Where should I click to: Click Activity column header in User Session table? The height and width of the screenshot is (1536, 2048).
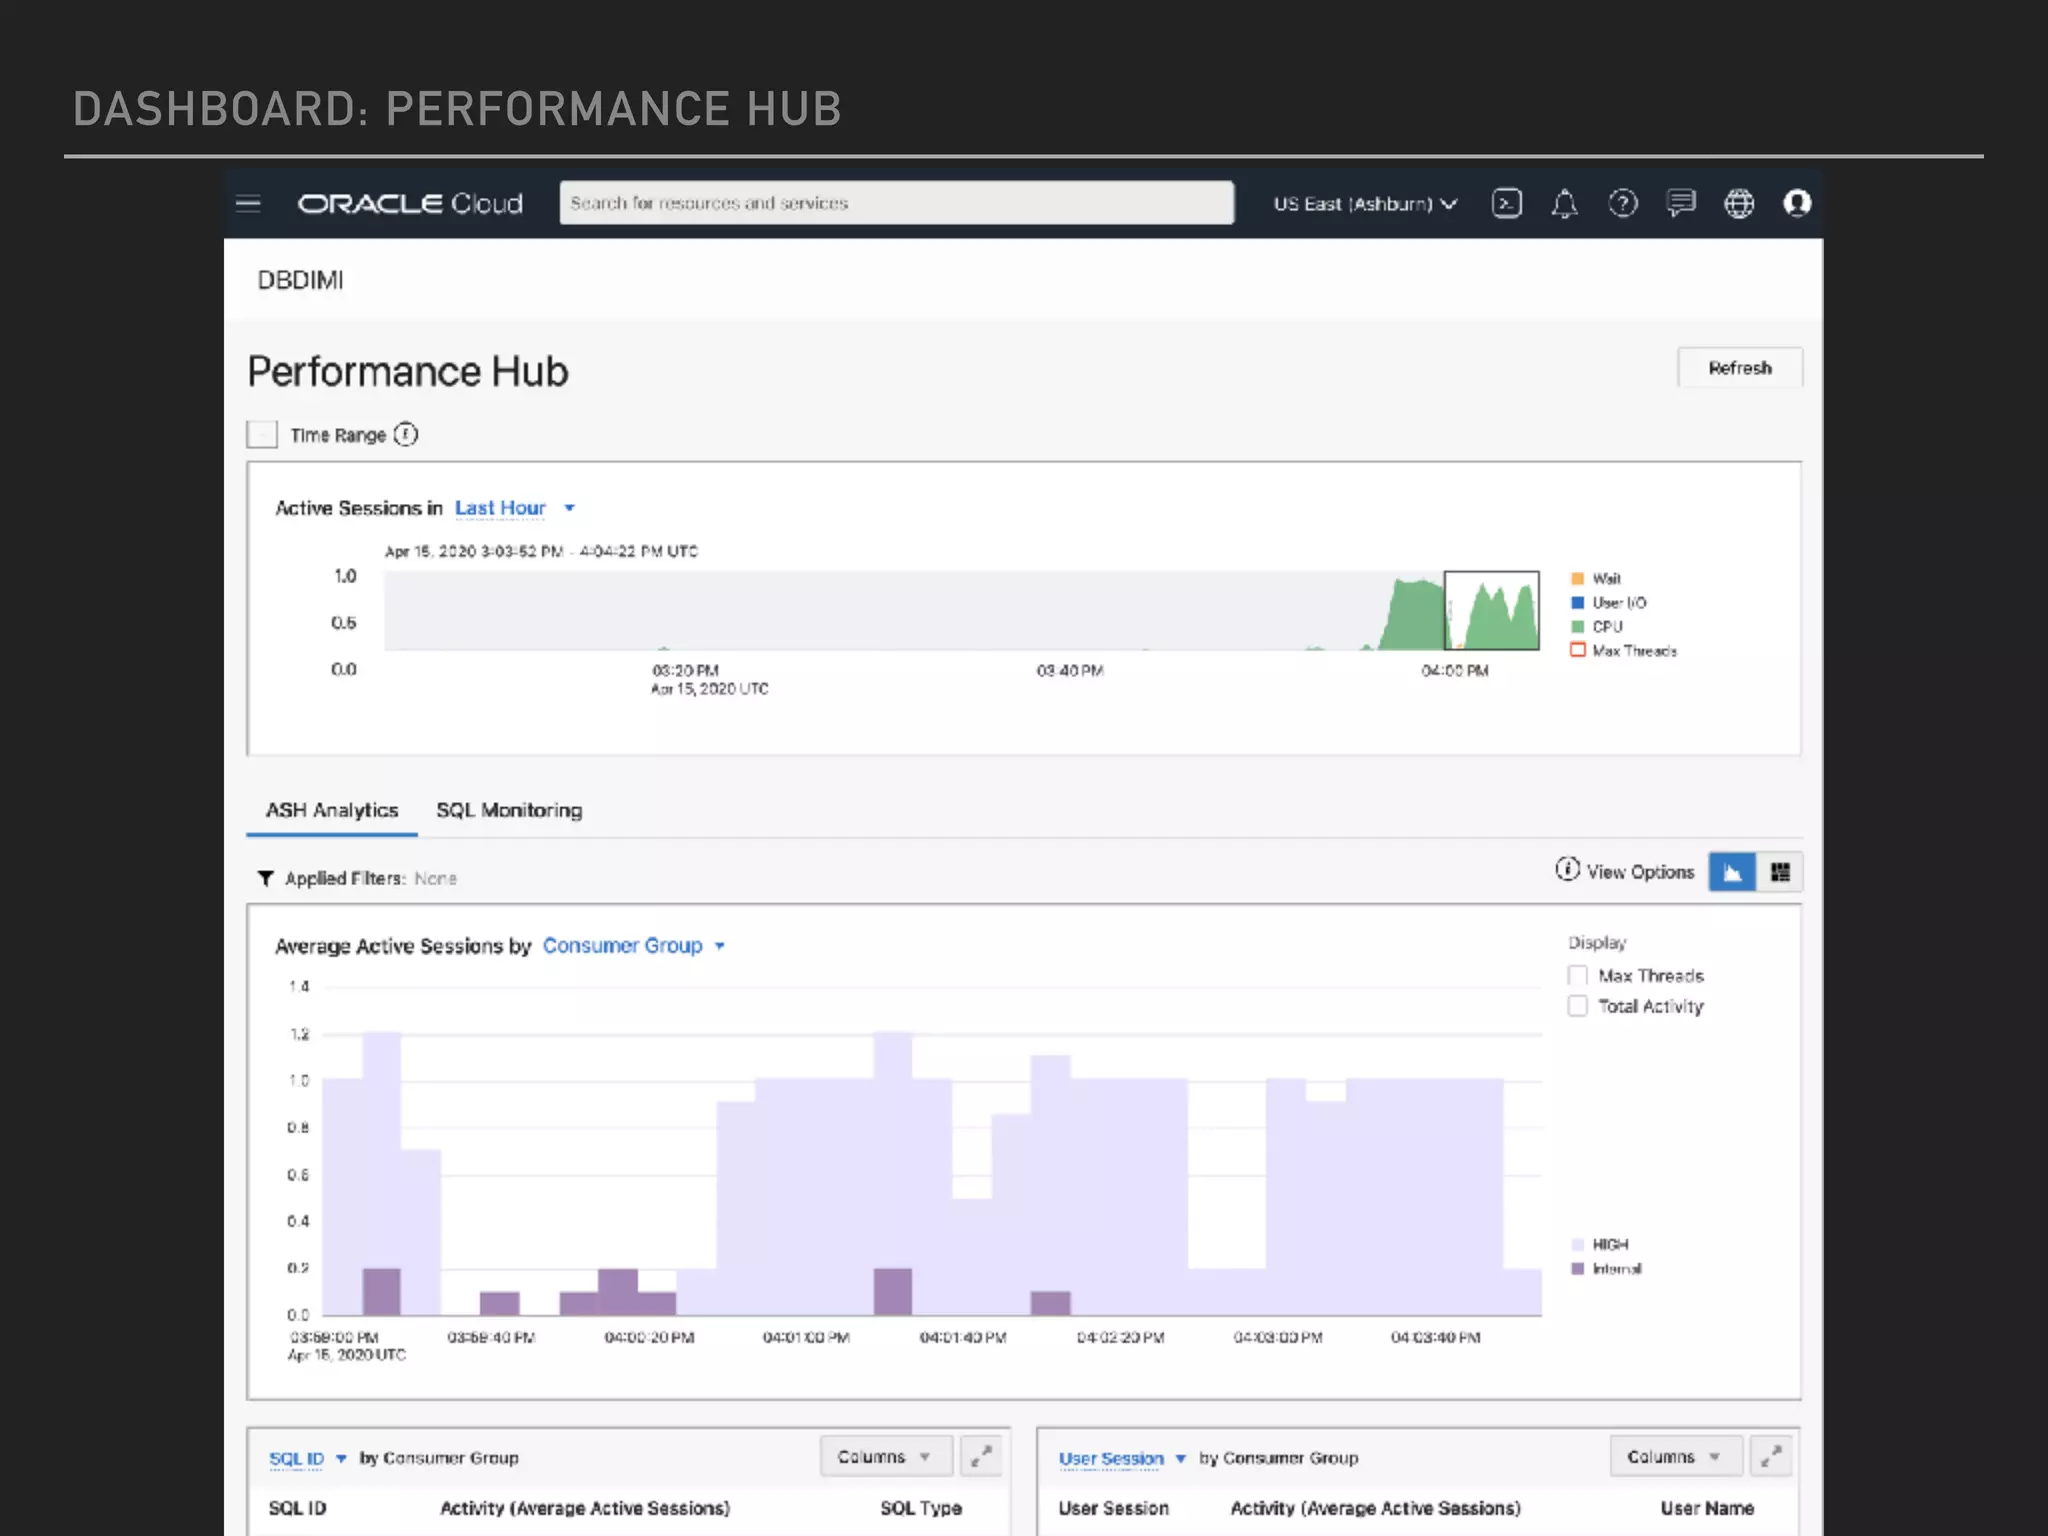pos(1375,1508)
